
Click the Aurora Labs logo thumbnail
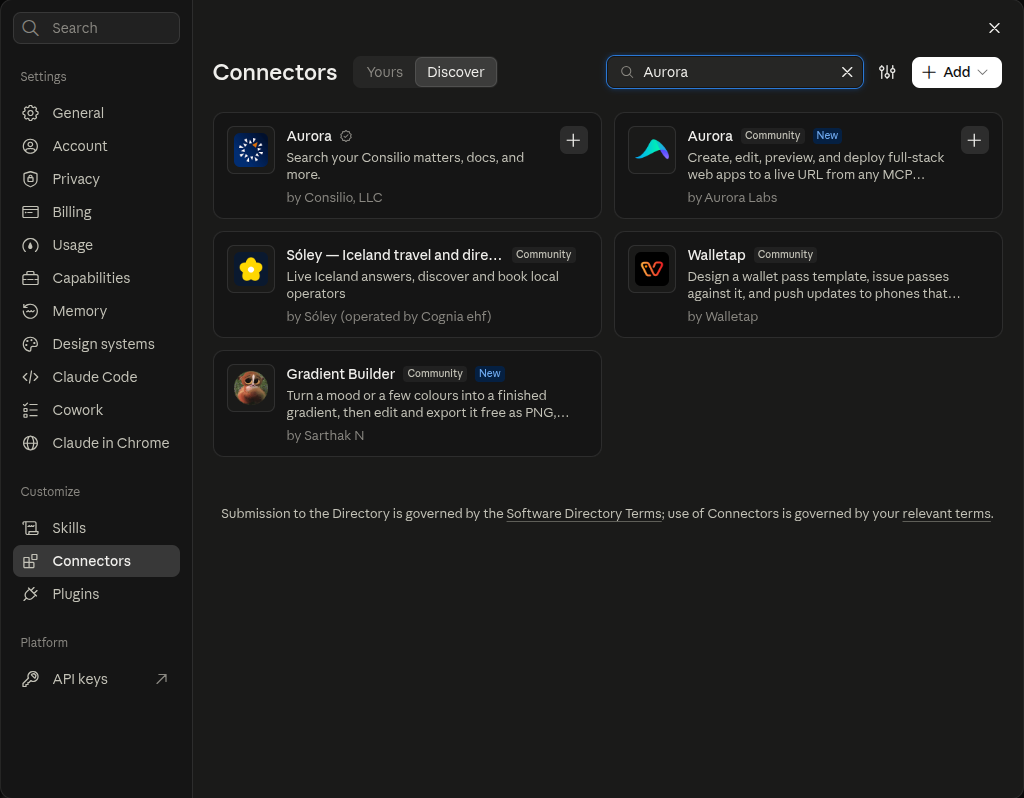(652, 150)
